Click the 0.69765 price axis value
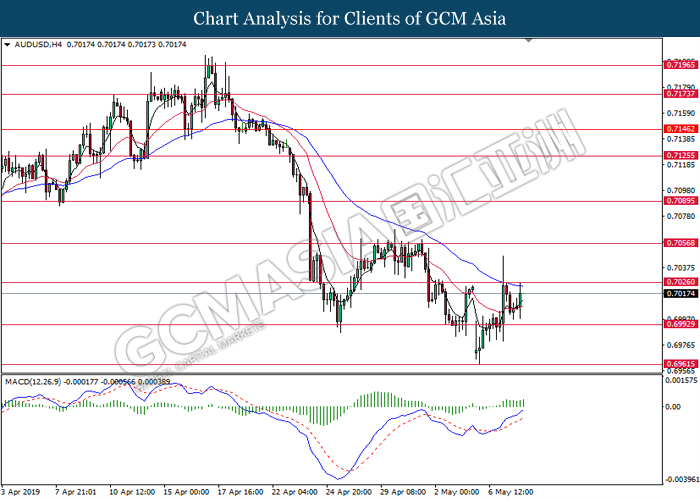The image size is (700, 500). 681,345
